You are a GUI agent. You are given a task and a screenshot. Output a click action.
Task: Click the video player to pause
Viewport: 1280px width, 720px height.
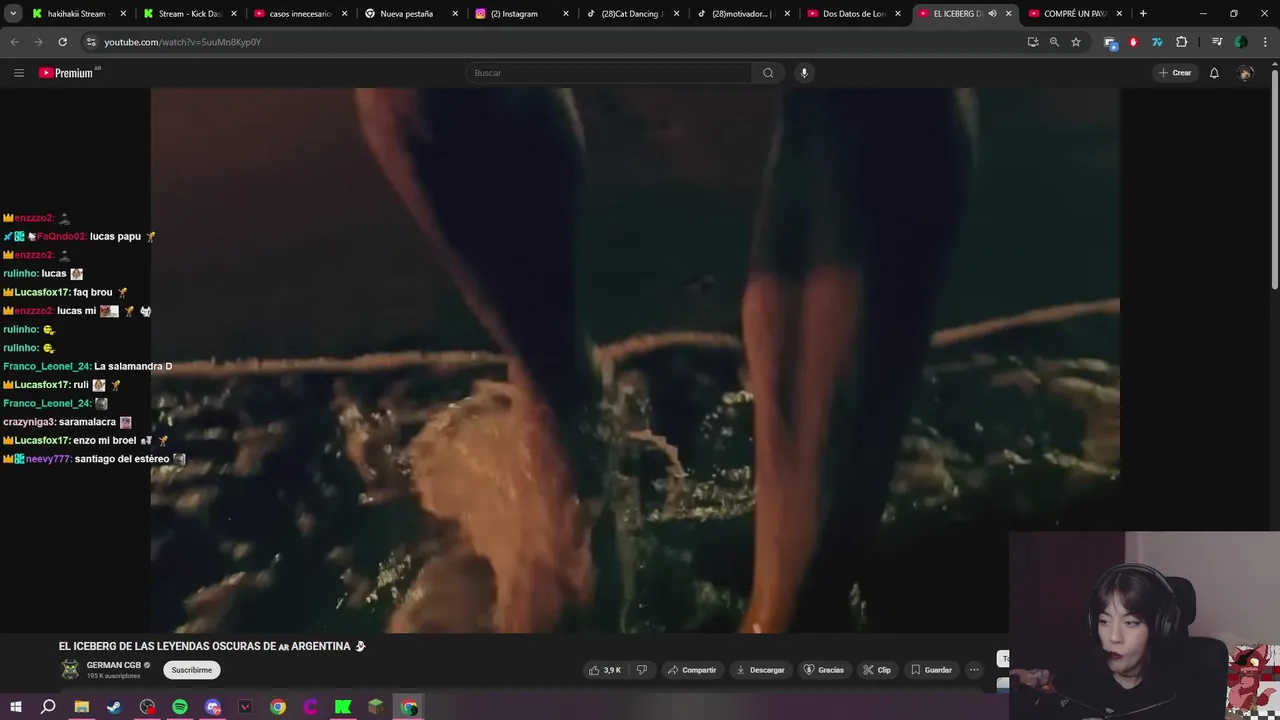coord(635,360)
